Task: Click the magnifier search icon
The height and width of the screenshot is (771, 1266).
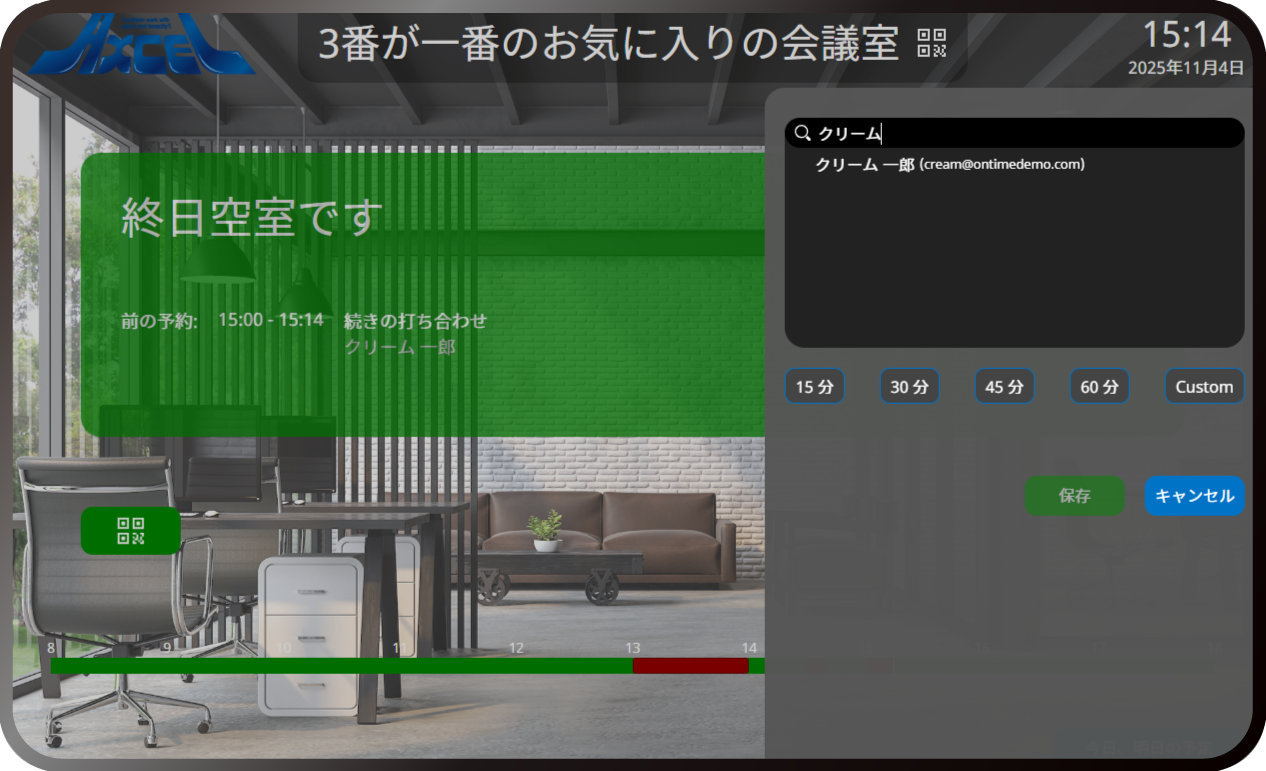Action: pyautogui.click(x=802, y=133)
